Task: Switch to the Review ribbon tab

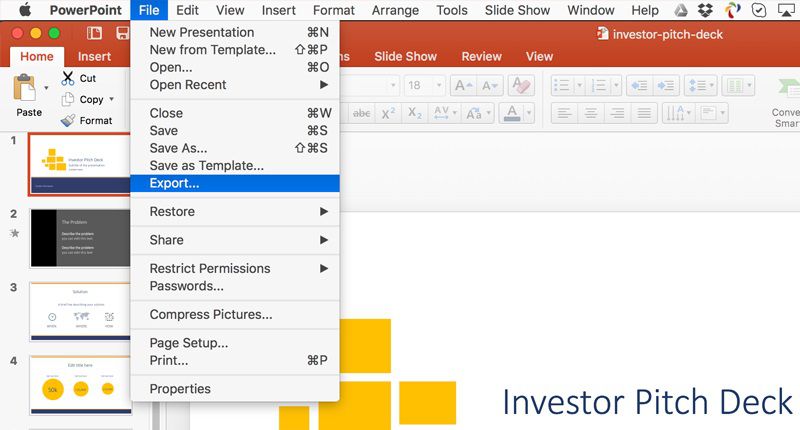Action: click(x=481, y=57)
